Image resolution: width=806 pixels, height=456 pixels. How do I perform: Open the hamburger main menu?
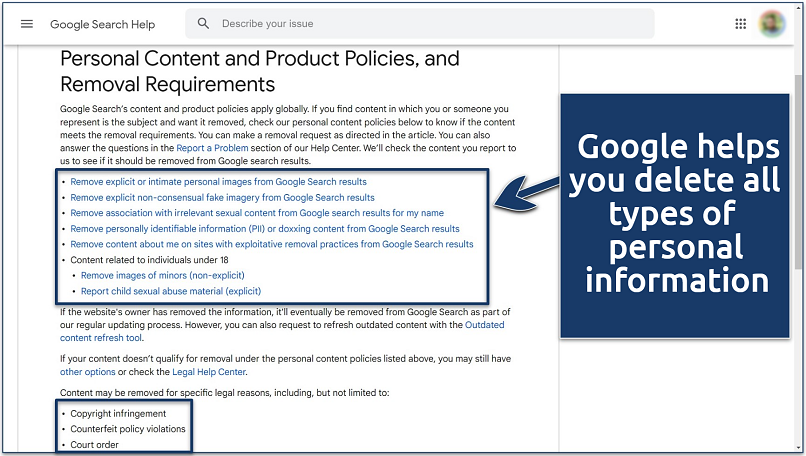click(x=27, y=24)
